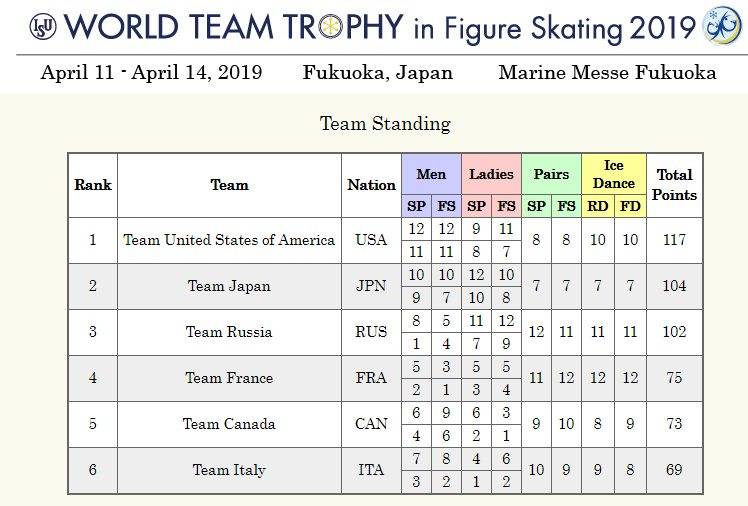748x506 pixels.
Task: Select the FD column under Ice Dance
Action: (x=629, y=206)
